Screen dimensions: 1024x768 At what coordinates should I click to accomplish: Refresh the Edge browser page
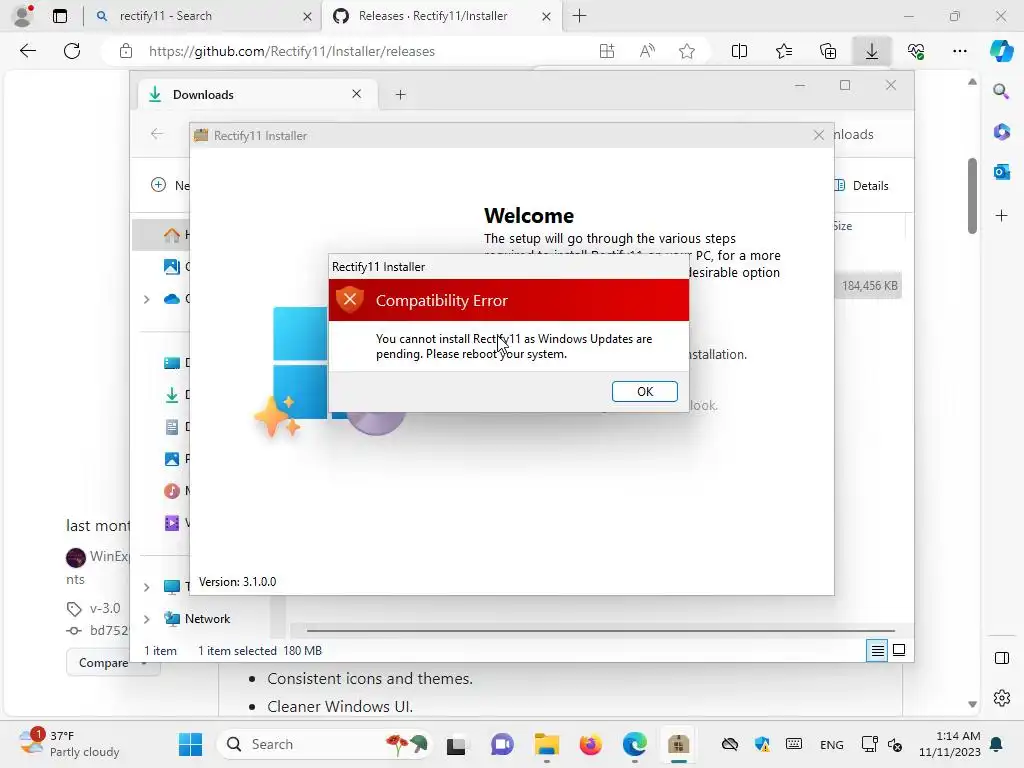(x=72, y=51)
